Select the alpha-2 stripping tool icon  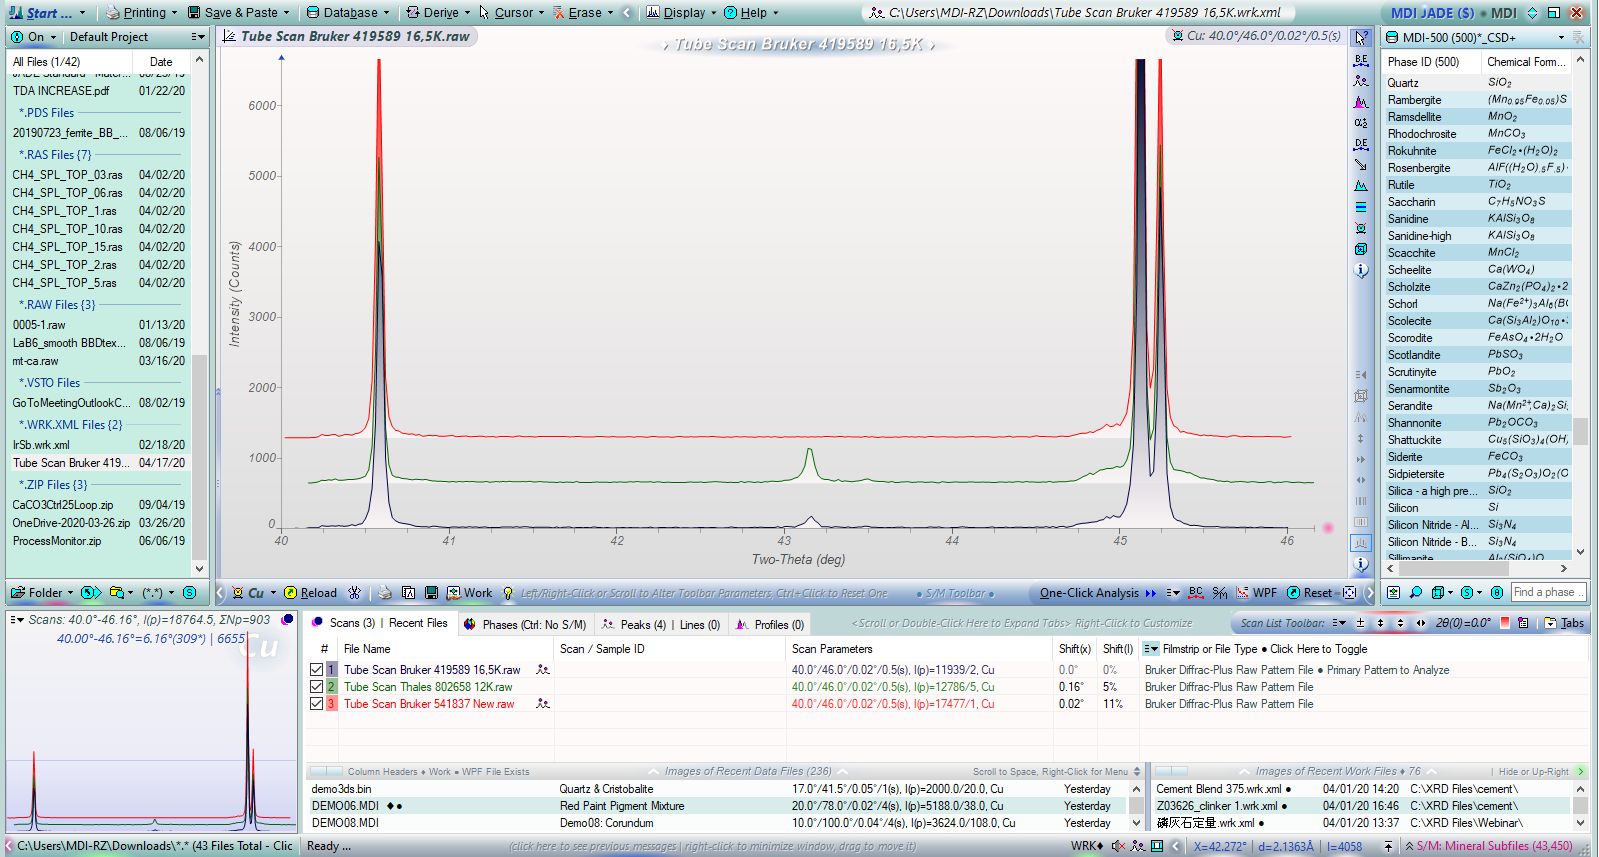point(1361,123)
